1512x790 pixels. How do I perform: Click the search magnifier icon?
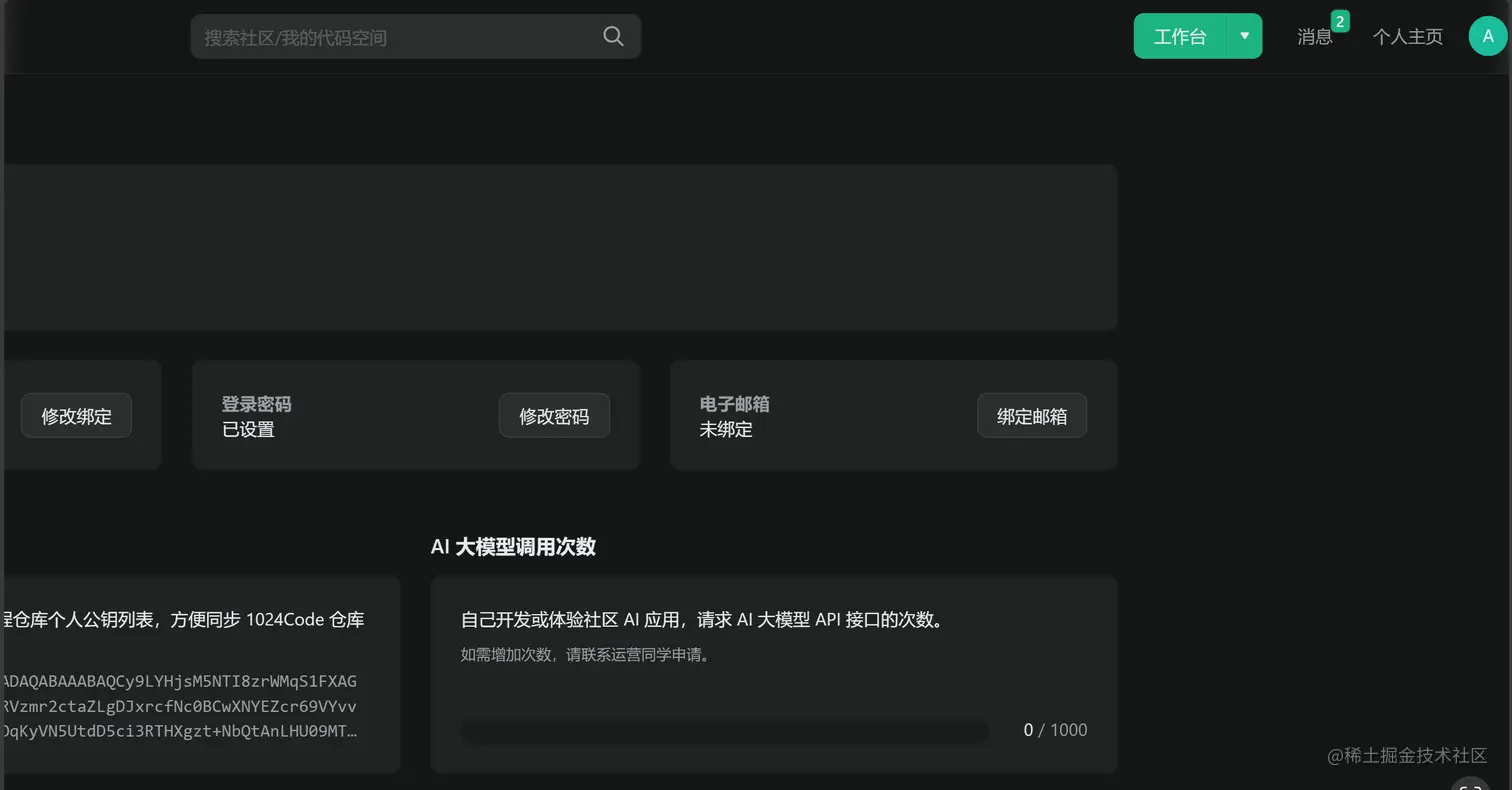(x=613, y=36)
